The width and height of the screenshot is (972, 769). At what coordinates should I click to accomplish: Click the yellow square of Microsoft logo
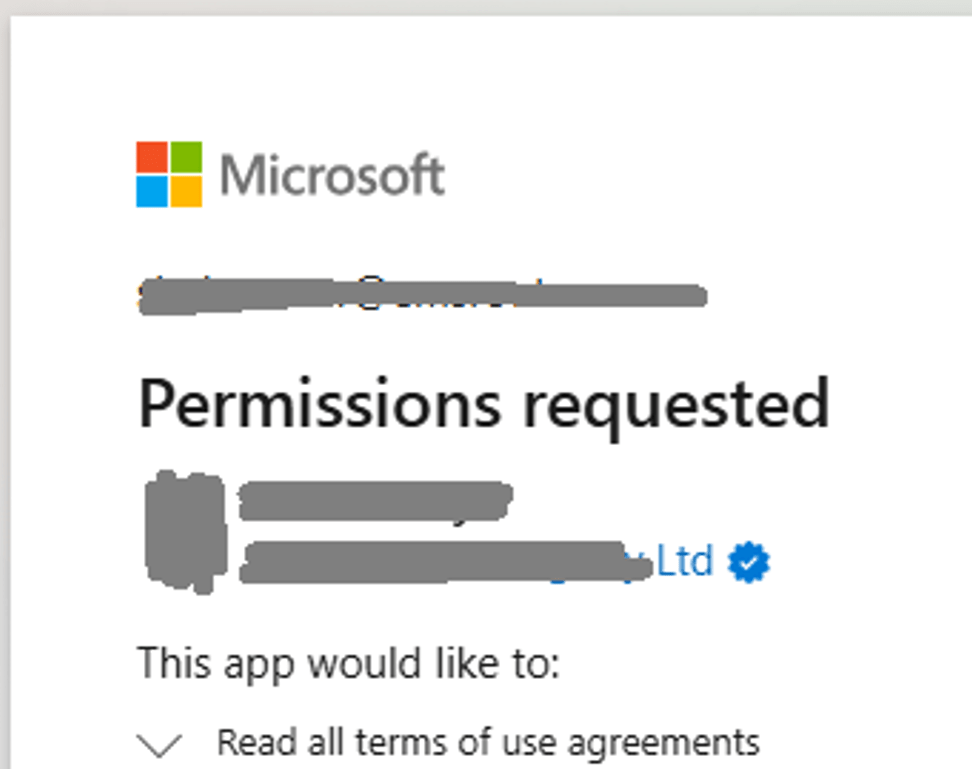[x=186, y=191]
